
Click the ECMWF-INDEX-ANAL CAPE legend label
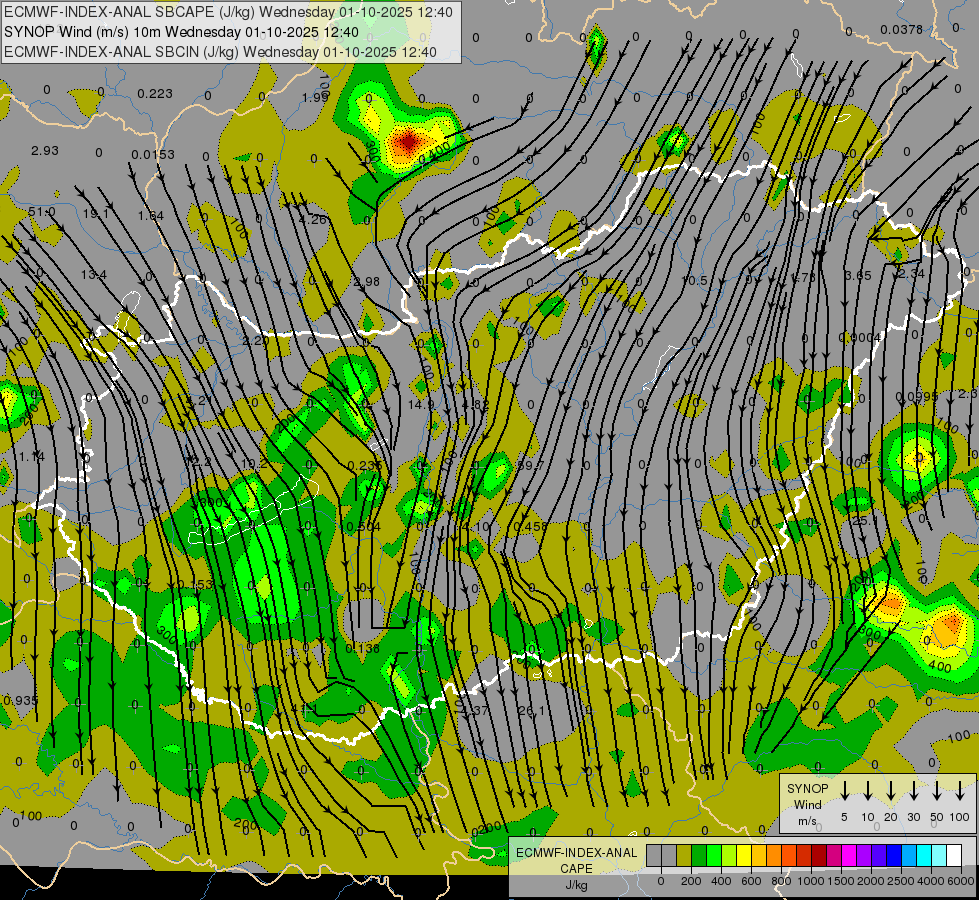576,860
